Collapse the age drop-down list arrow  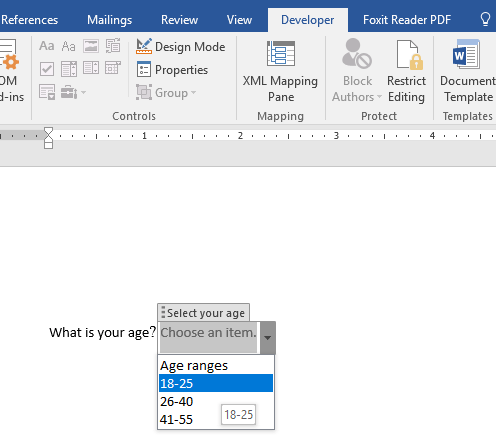[x=267, y=338]
